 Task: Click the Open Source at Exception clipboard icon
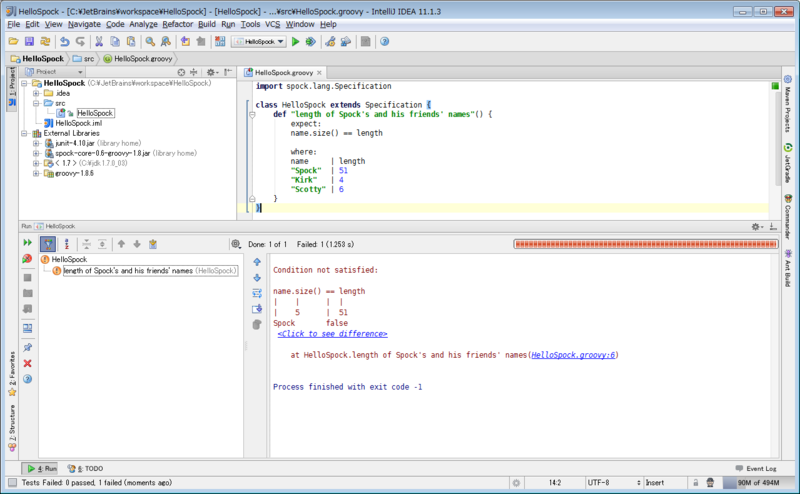[153, 244]
